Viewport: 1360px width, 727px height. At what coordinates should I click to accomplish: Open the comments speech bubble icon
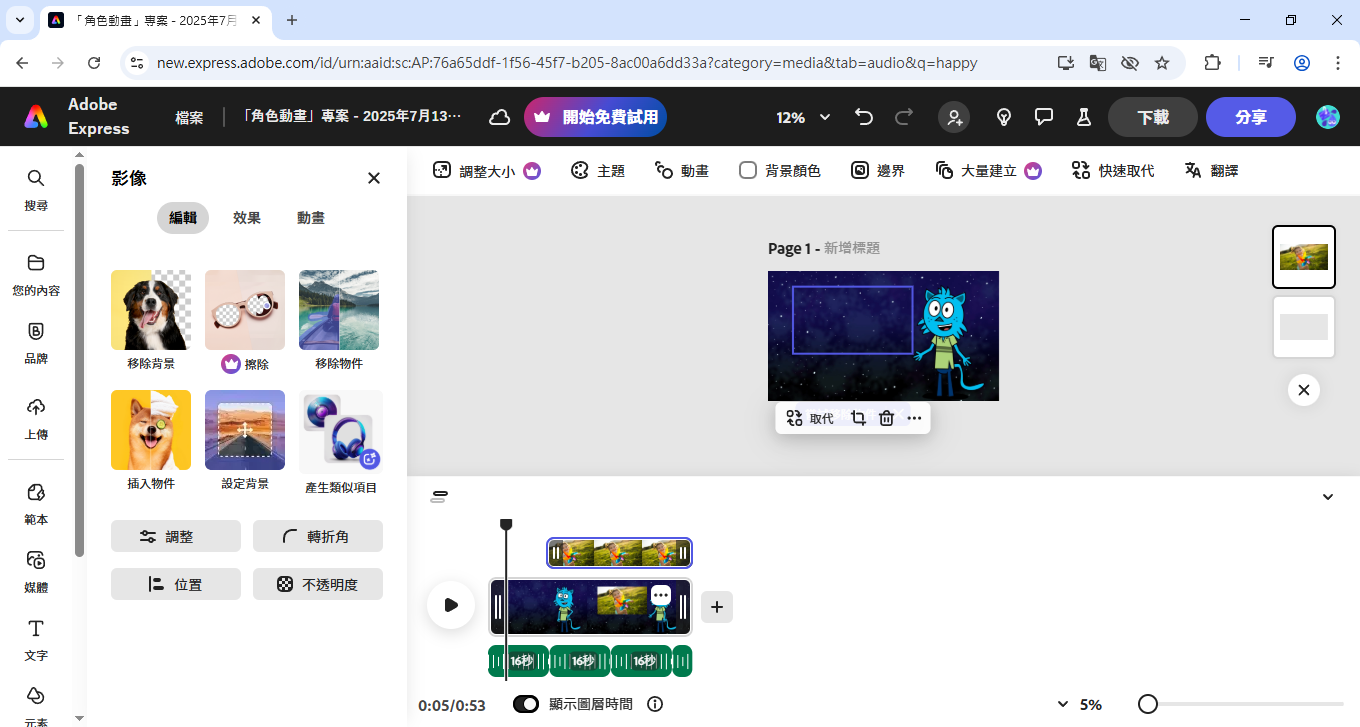click(1044, 117)
